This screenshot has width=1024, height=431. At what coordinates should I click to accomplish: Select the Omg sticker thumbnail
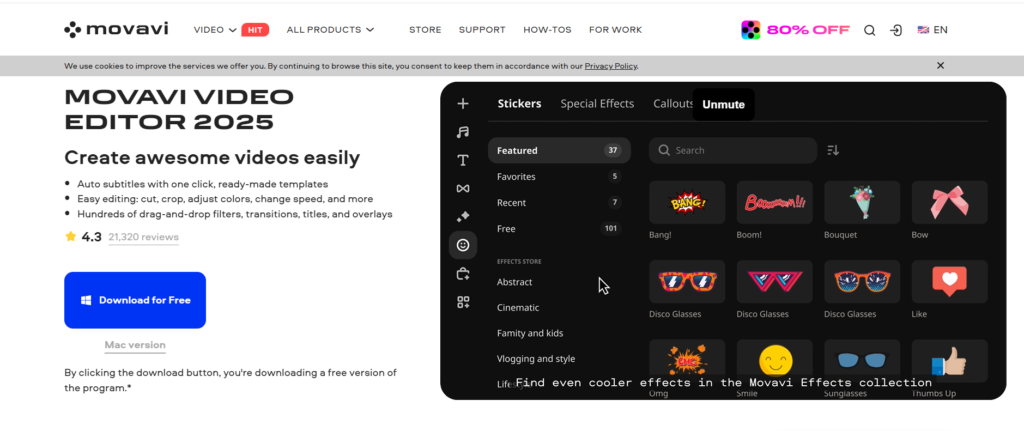[687, 360]
